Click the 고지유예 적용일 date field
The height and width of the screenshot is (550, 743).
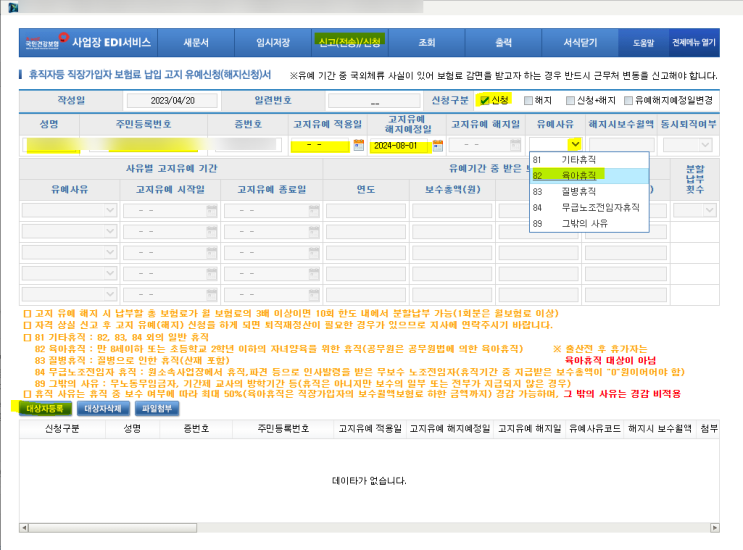click(x=320, y=145)
